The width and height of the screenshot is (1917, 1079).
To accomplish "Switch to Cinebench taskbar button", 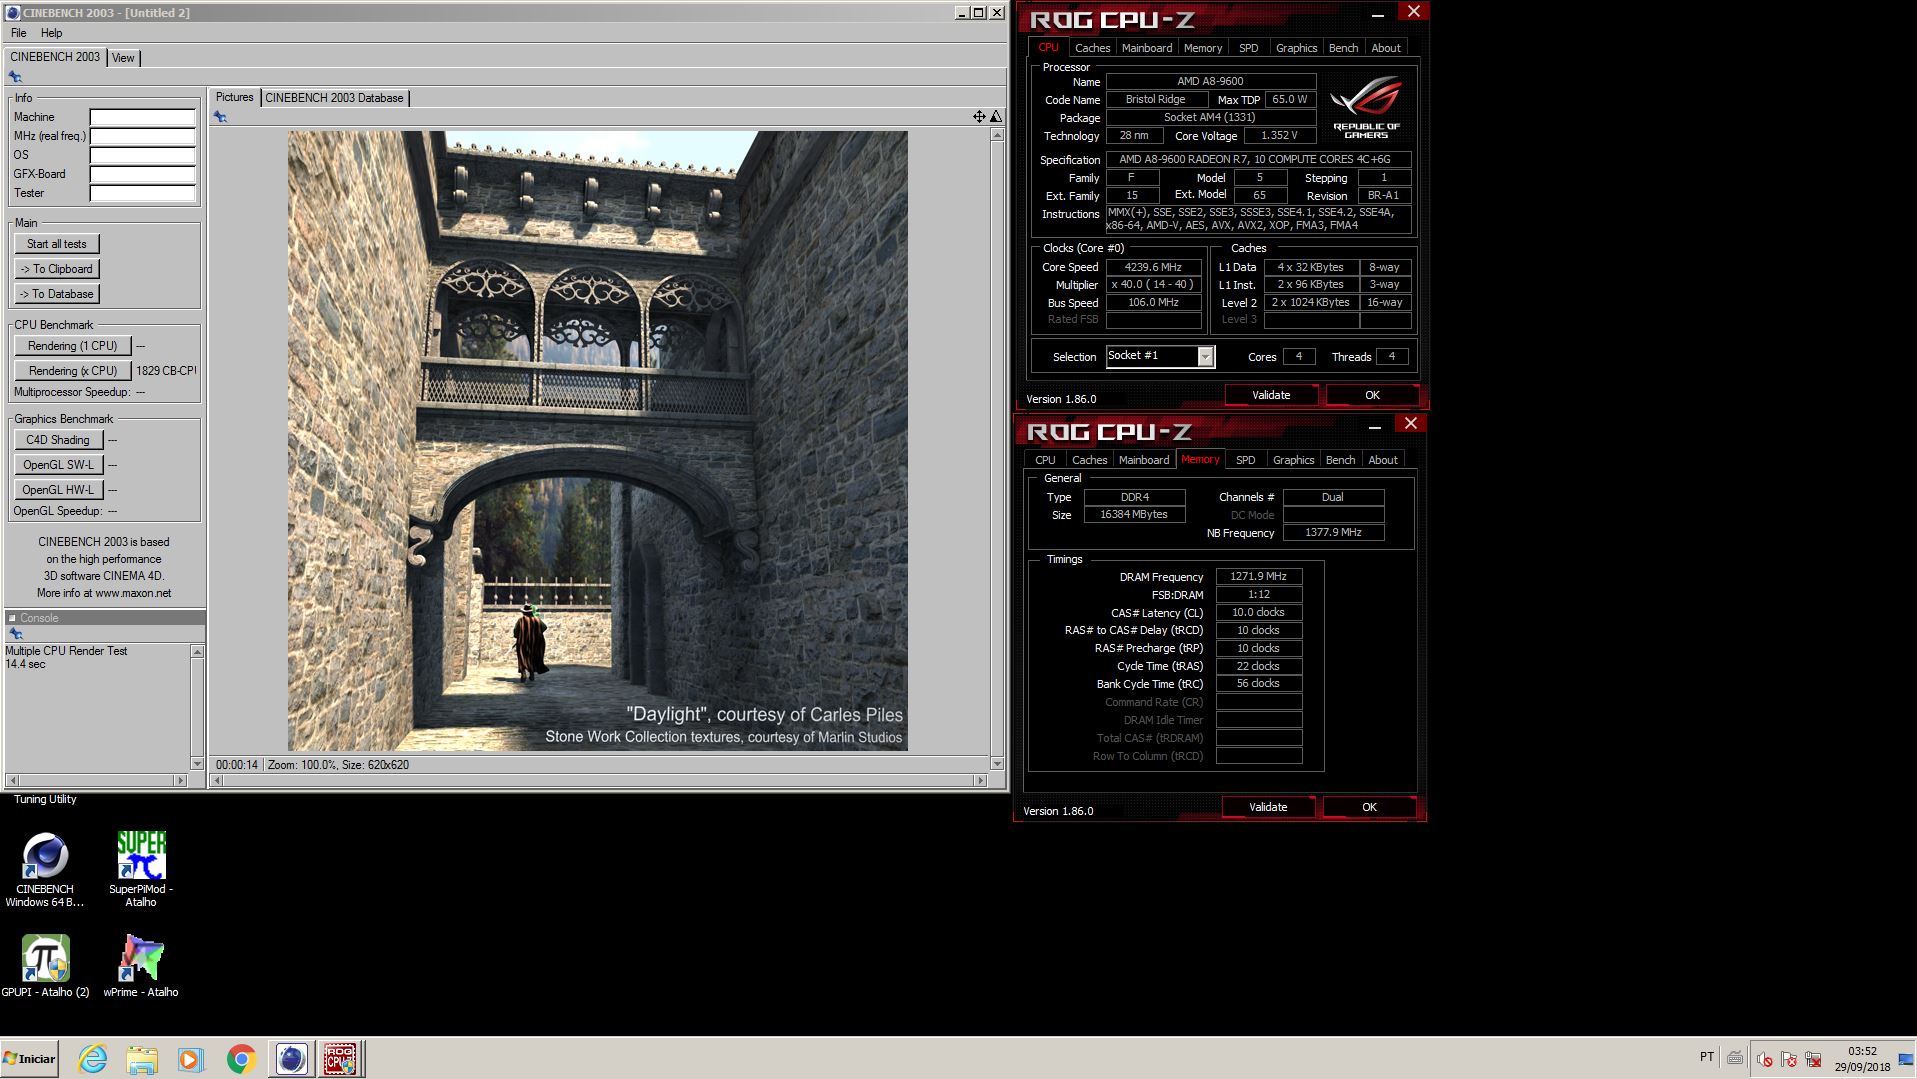I will tap(291, 1058).
